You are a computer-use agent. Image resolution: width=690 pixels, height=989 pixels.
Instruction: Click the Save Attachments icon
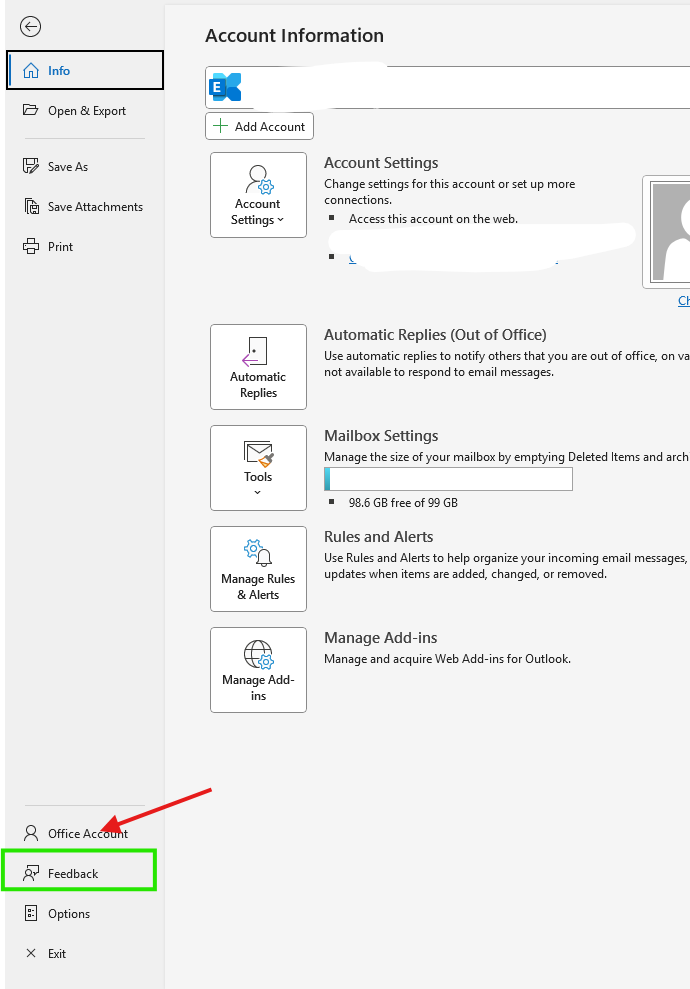(32, 206)
